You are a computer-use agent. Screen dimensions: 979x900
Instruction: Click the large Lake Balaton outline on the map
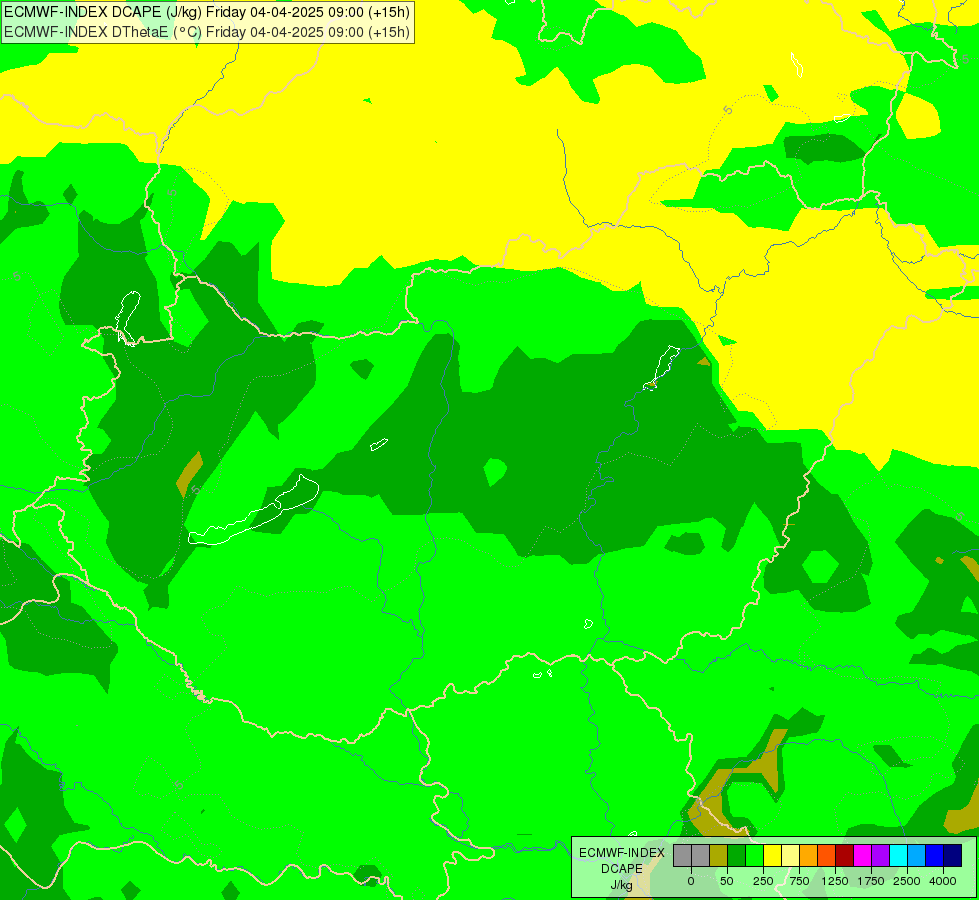[253, 512]
